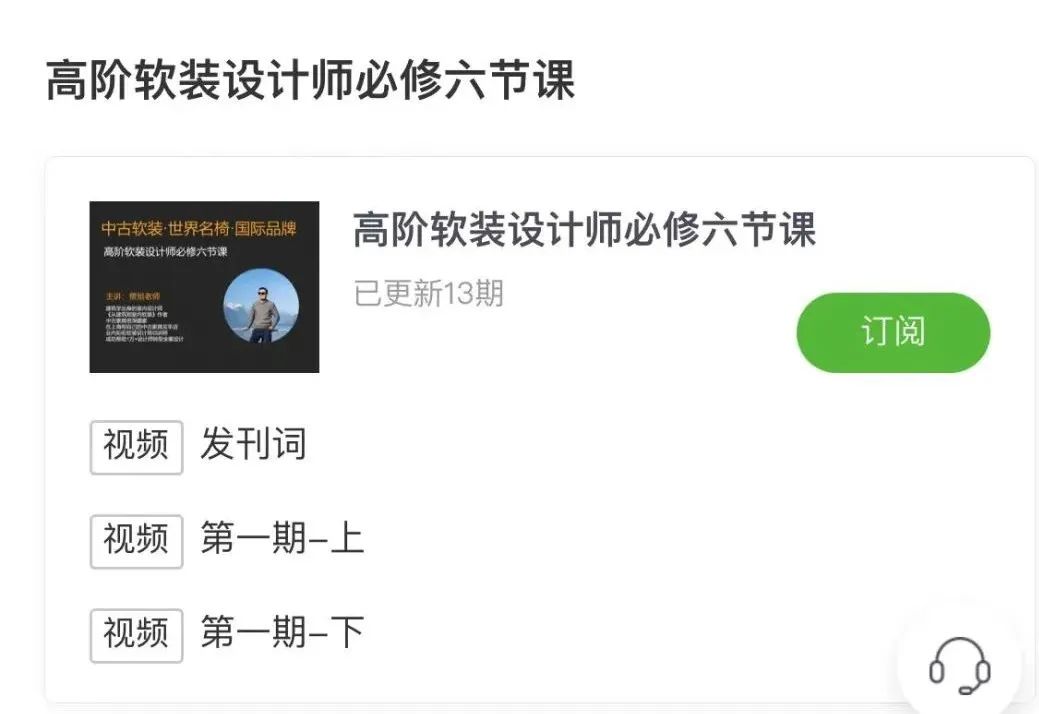1039x714 pixels.
Task: Click the orange 主讲 instructor label on cover
Action: (x=133, y=296)
